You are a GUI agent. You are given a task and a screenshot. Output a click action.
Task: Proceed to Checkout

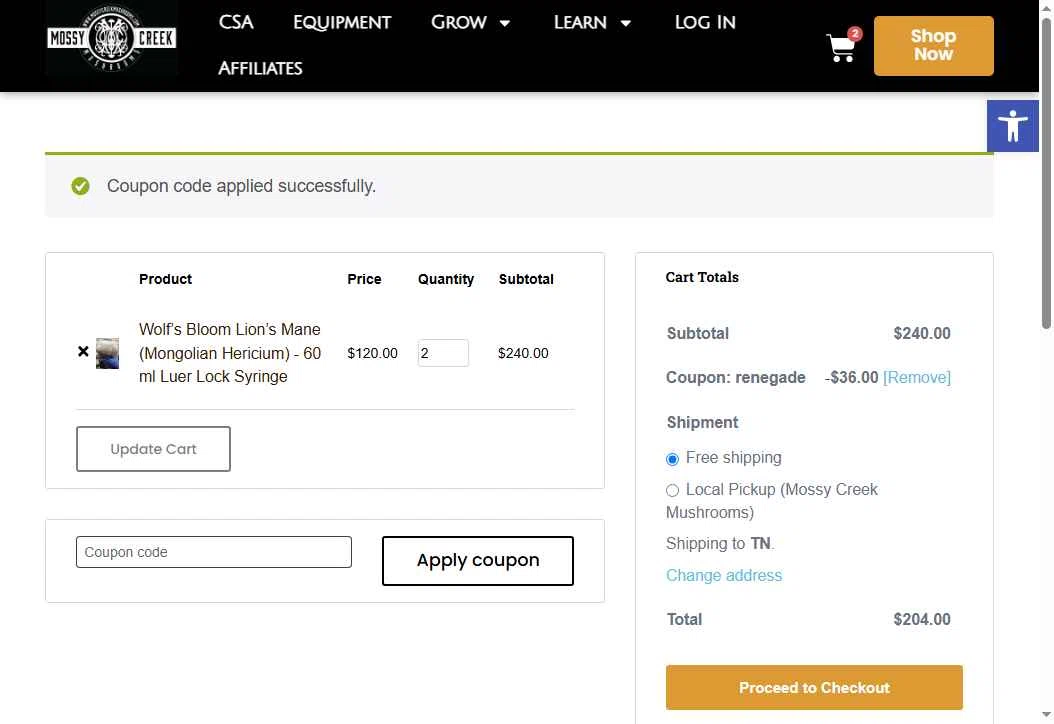[x=814, y=687]
